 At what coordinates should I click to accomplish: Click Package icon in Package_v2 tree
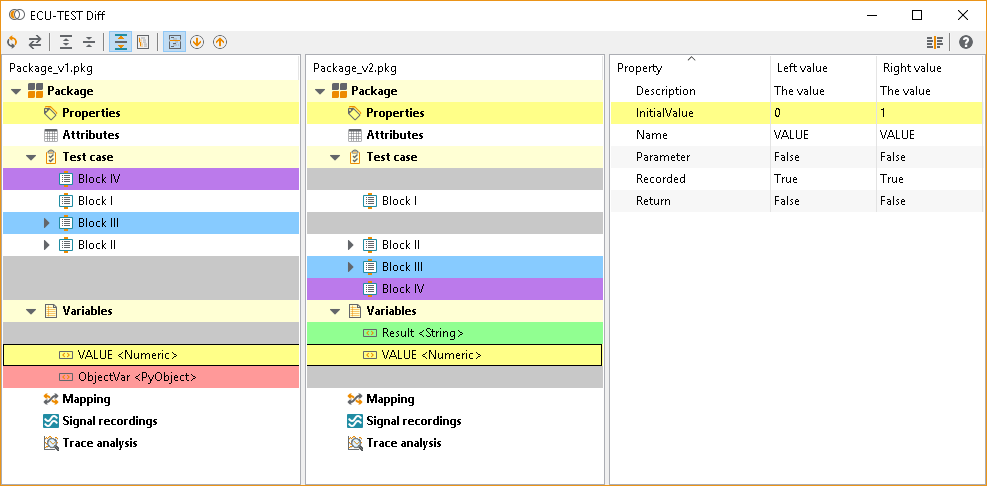[x=339, y=91]
